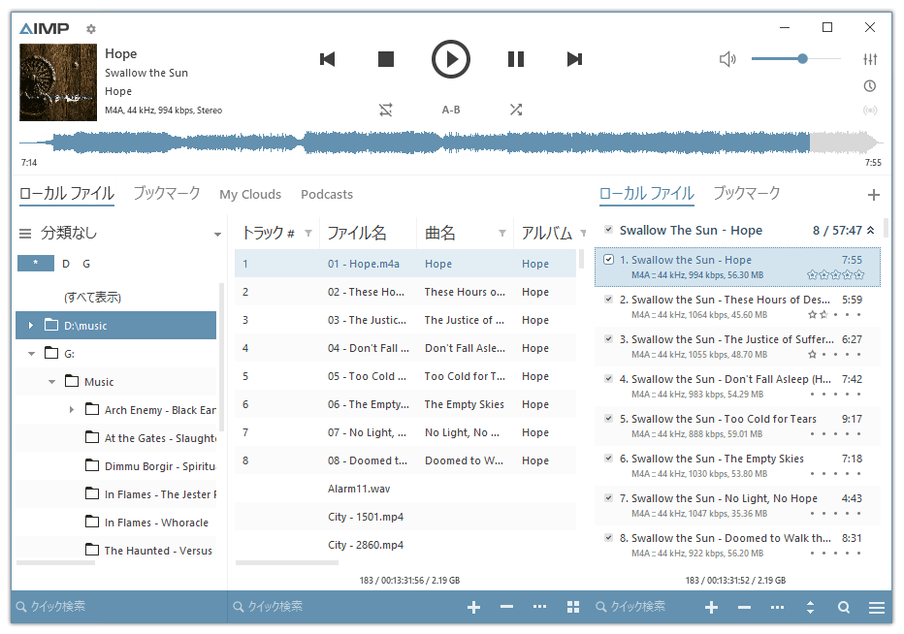Expand Arch Enemy - Black Earth folder
The height and width of the screenshot is (634, 904).
click(x=71, y=410)
